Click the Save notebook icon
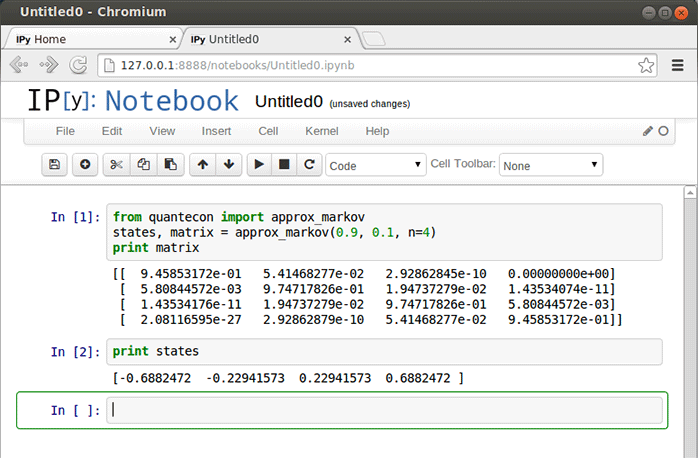 click(x=54, y=165)
